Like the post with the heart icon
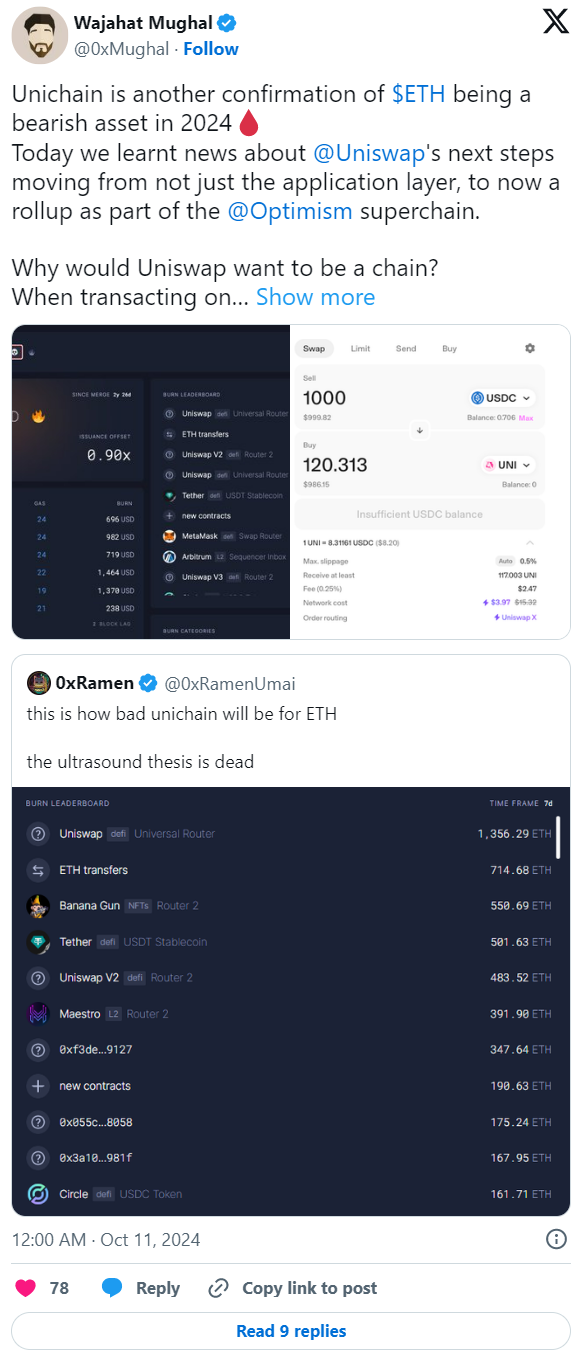The height and width of the screenshot is (1362, 586). tap(27, 1288)
